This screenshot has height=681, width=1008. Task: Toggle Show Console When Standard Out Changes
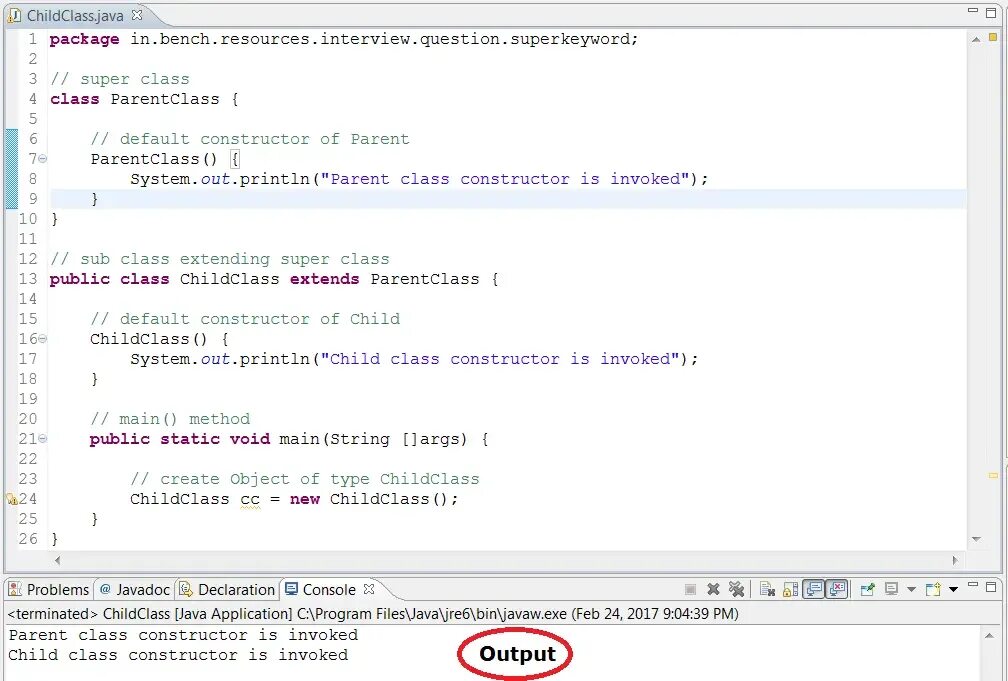click(810, 589)
